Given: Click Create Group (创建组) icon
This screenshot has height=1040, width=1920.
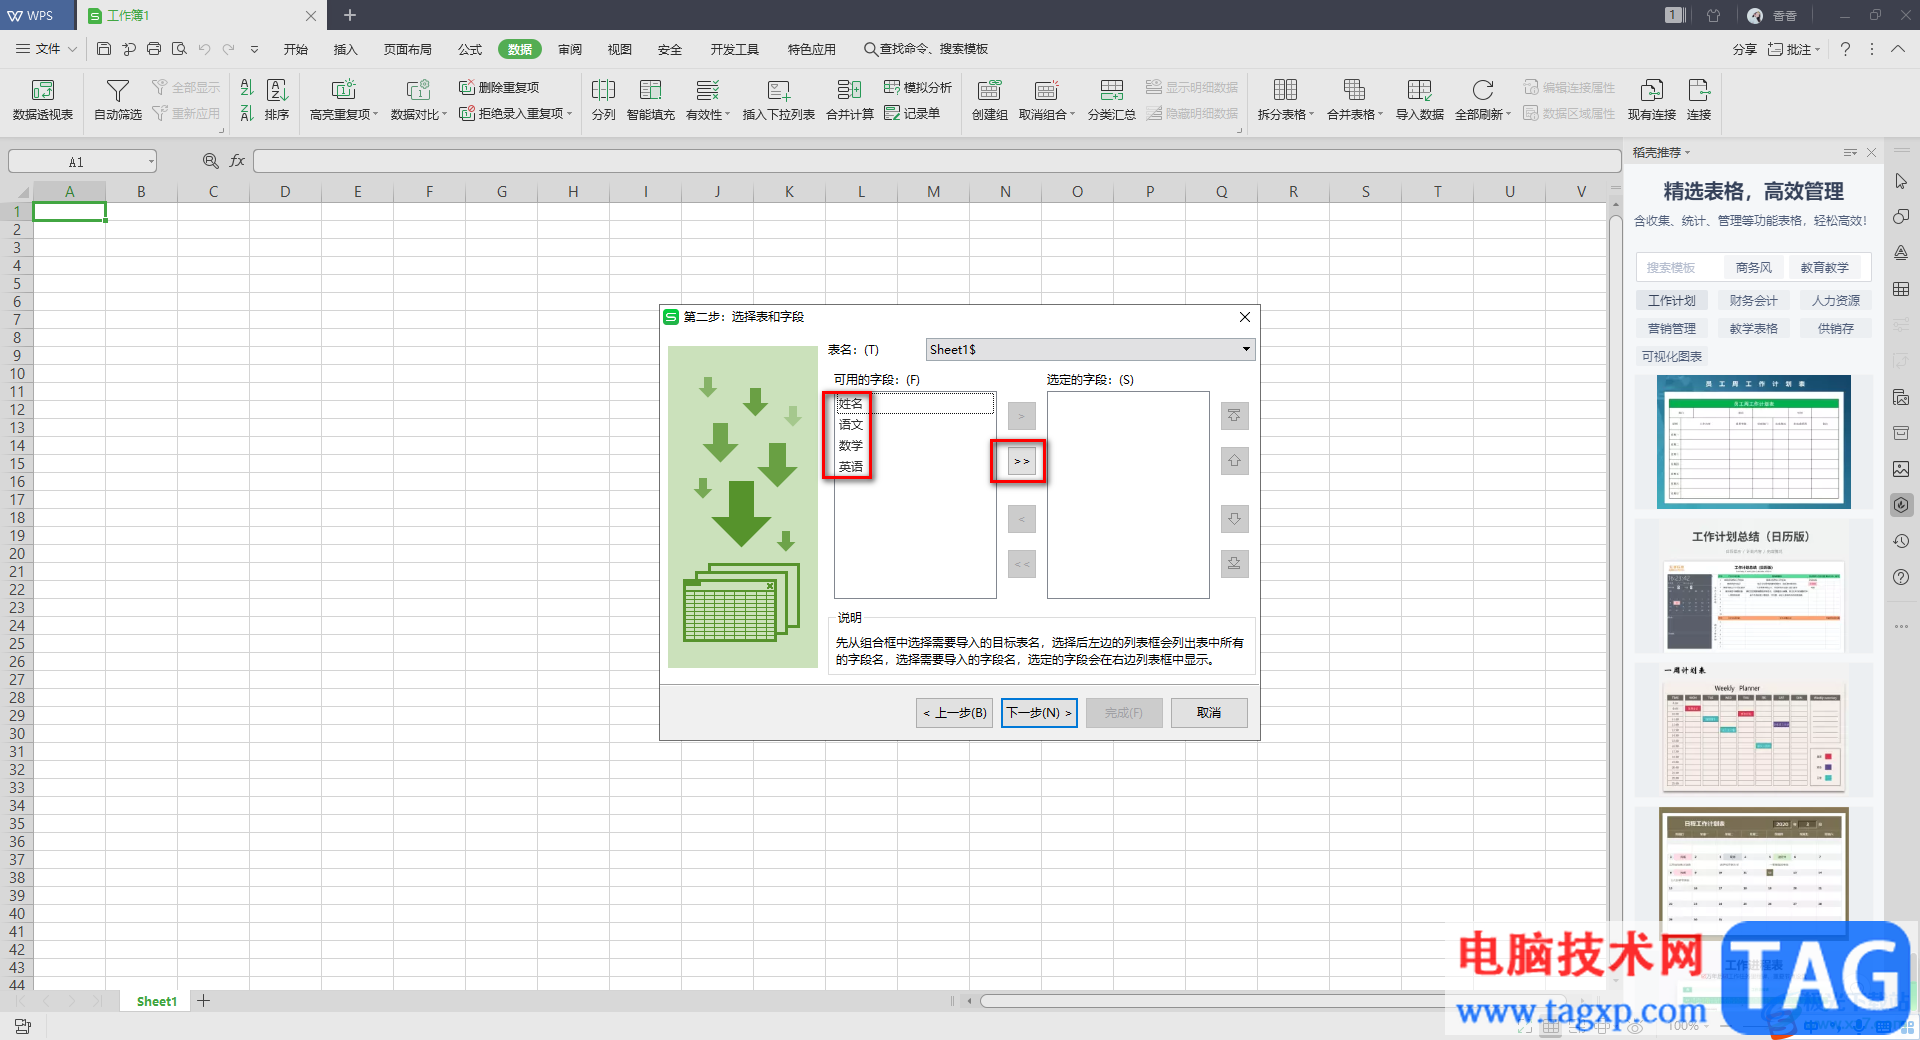Looking at the screenshot, I should [989, 91].
